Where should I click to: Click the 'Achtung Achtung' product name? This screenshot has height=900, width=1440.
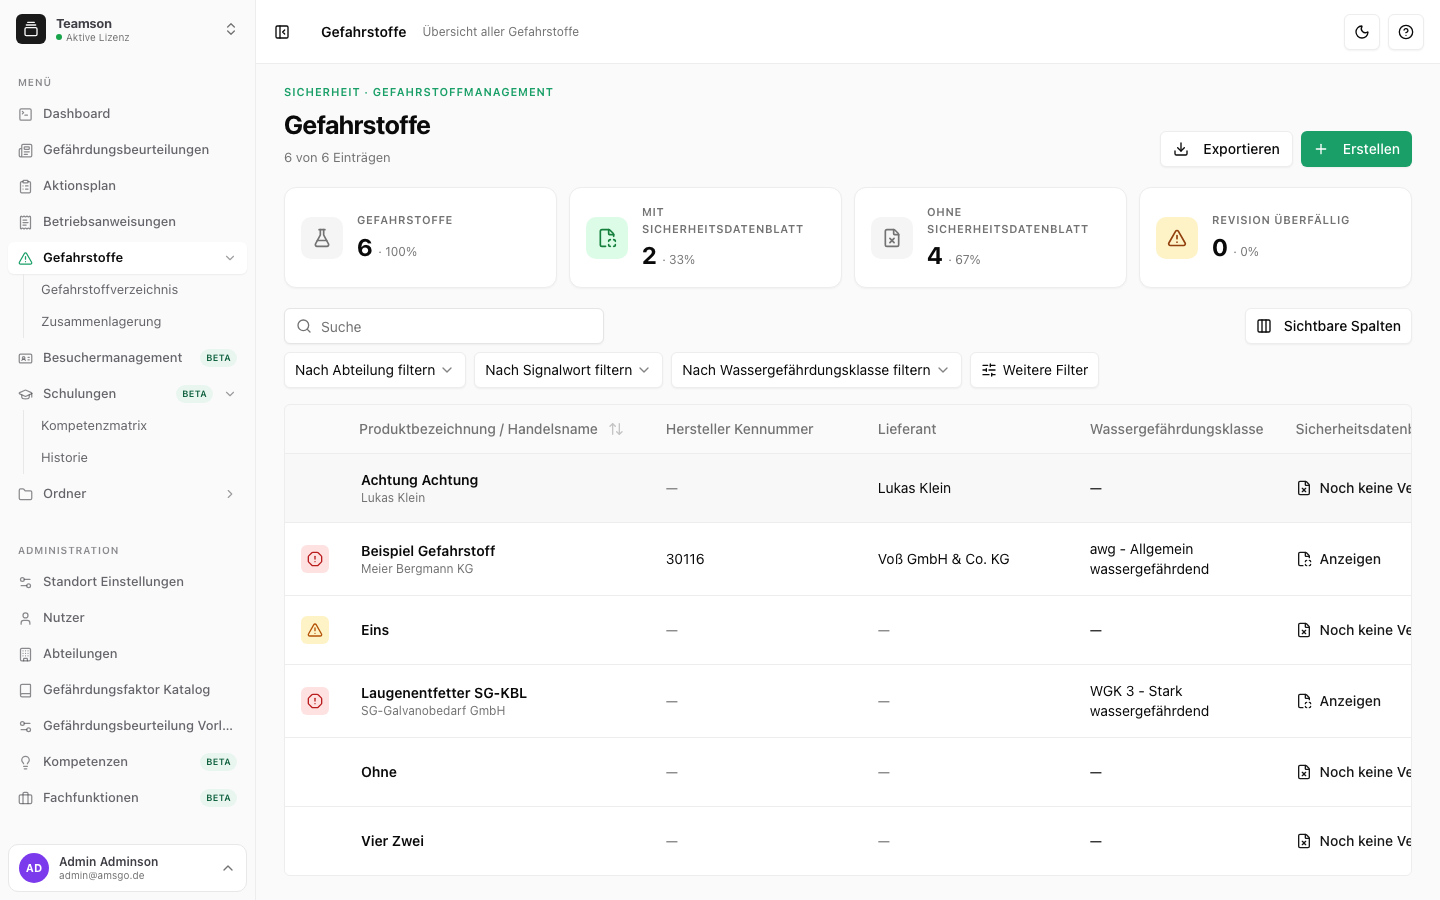click(419, 480)
